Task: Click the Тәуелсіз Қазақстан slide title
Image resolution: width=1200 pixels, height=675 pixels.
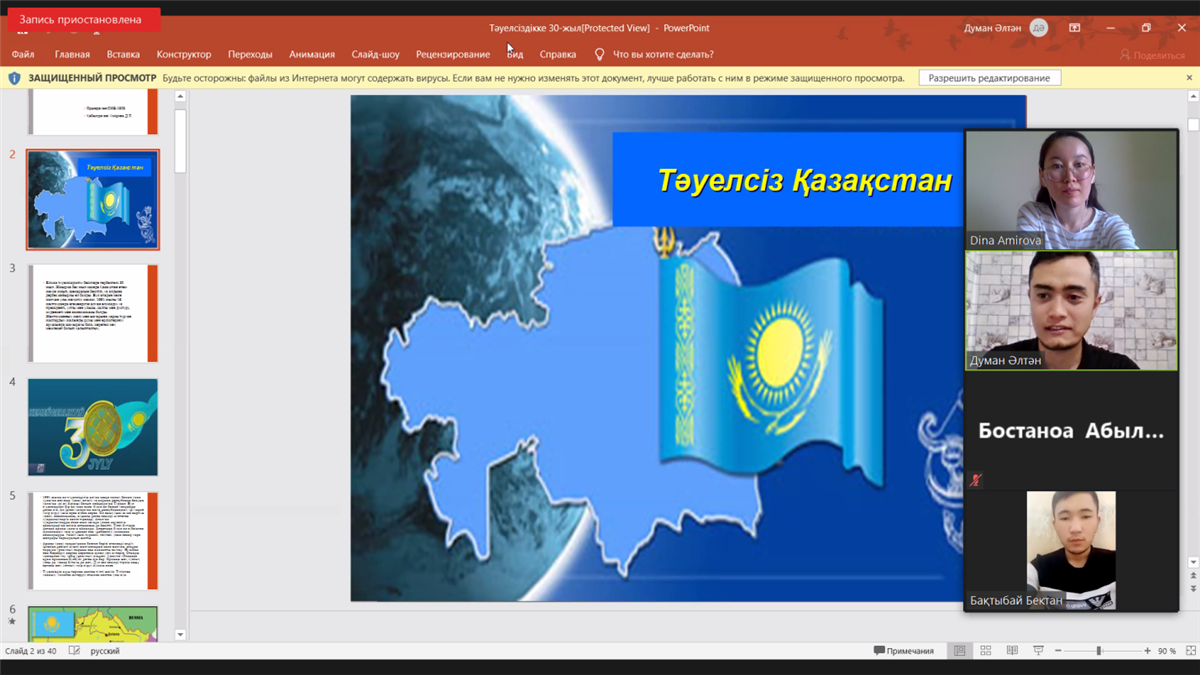Action: (805, 181)
